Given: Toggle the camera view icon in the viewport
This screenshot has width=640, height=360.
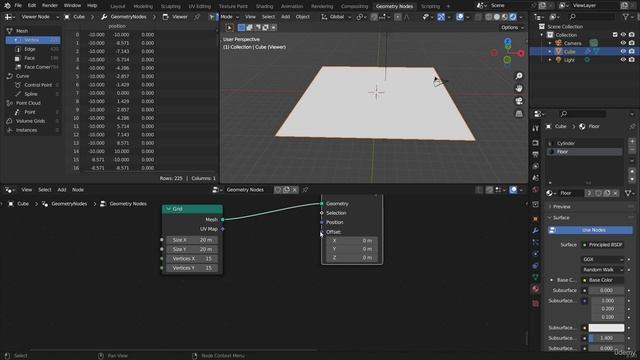Looking at the screenshot, I should [x=519, y=101].
